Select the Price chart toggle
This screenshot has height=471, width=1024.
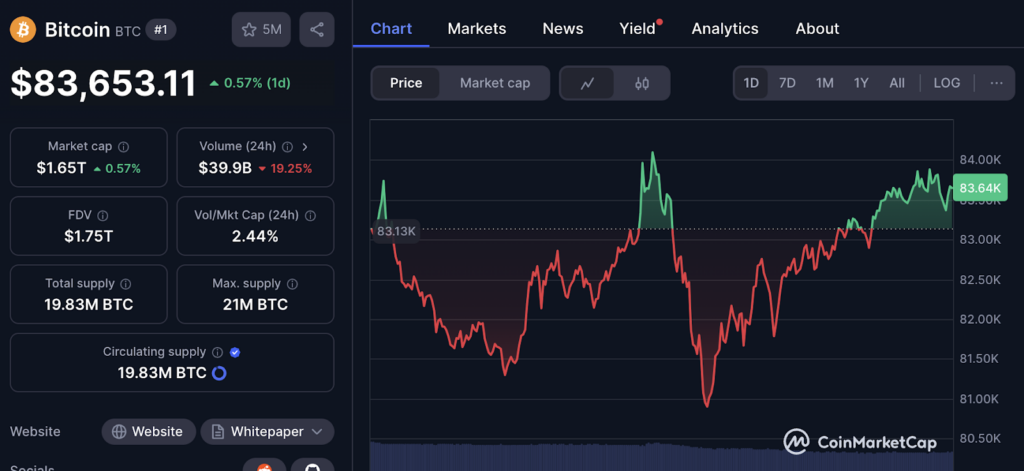[x=406, y=83]
